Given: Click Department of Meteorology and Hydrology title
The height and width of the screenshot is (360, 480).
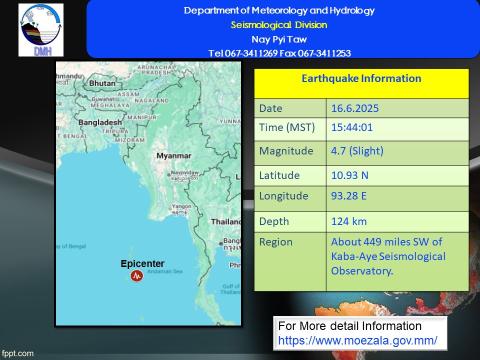Looking at the screenshot, I should (x=279, y=11).
